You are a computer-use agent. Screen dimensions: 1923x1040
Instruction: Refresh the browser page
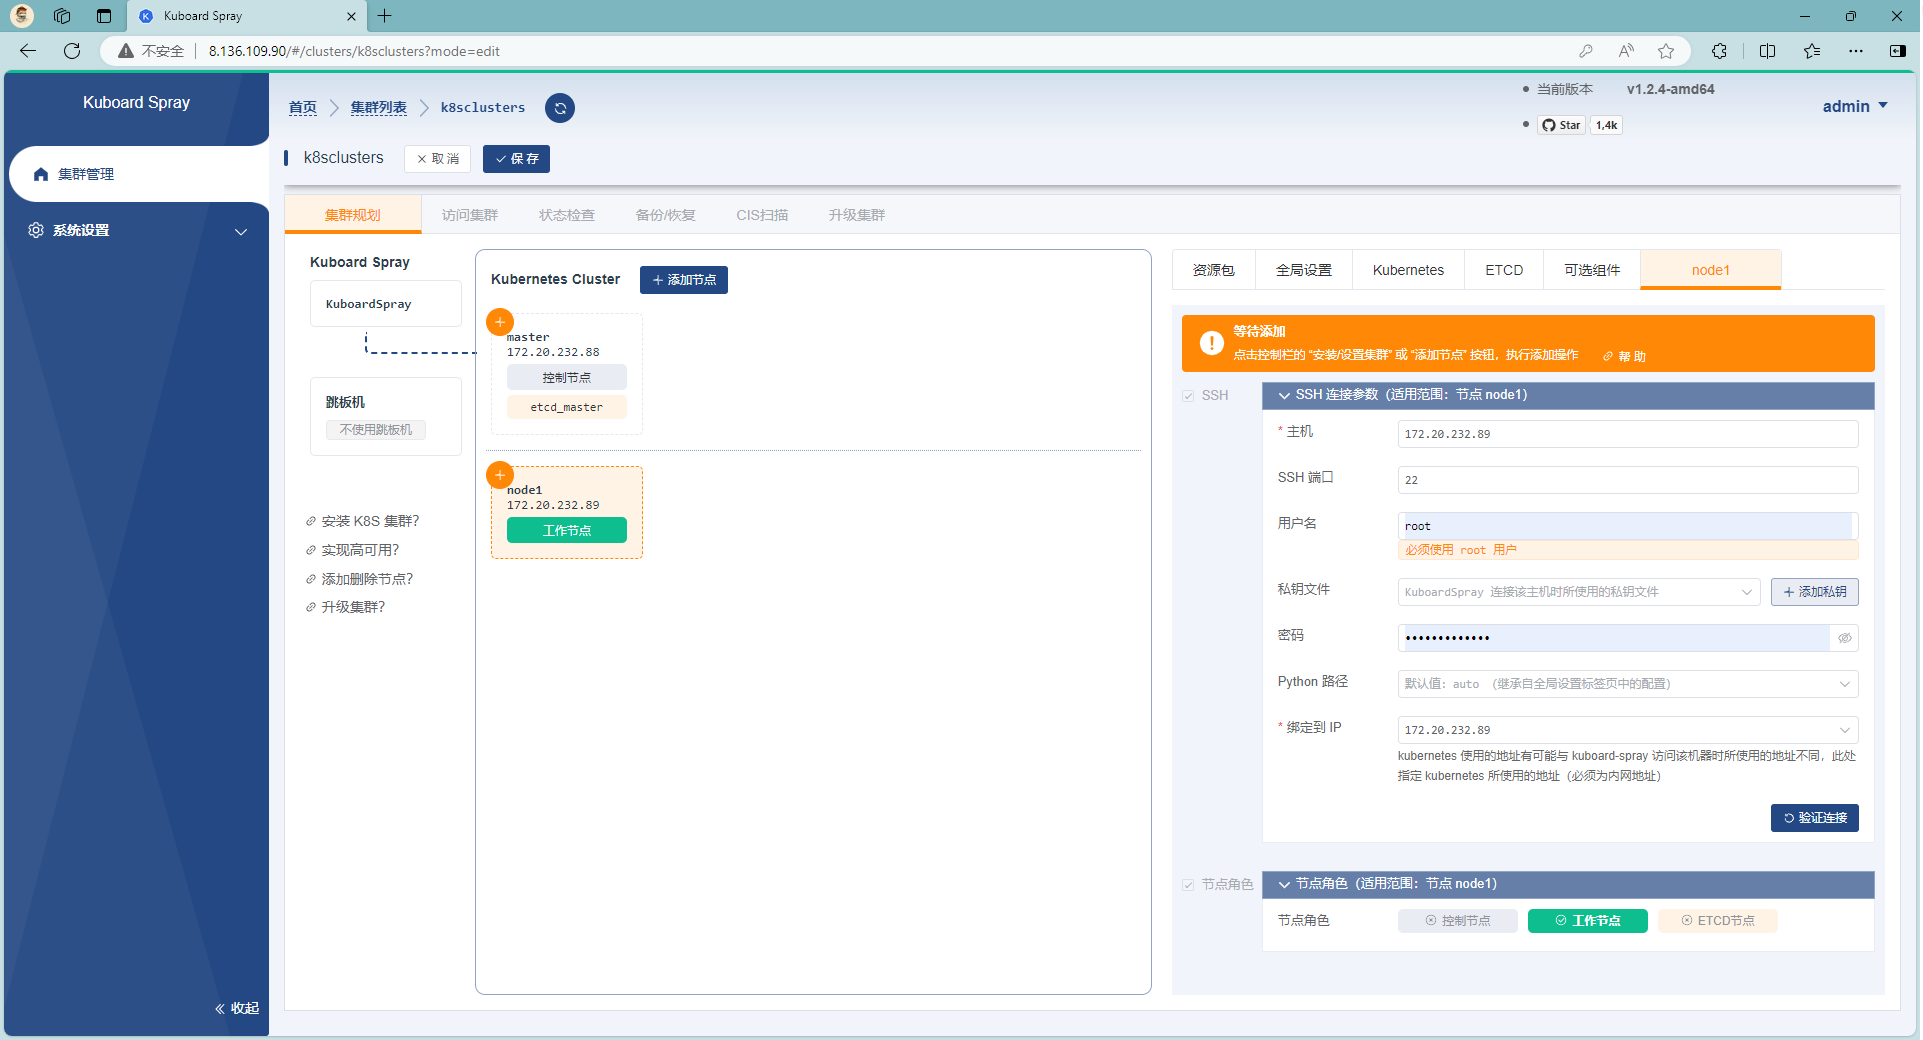[72, 51]
